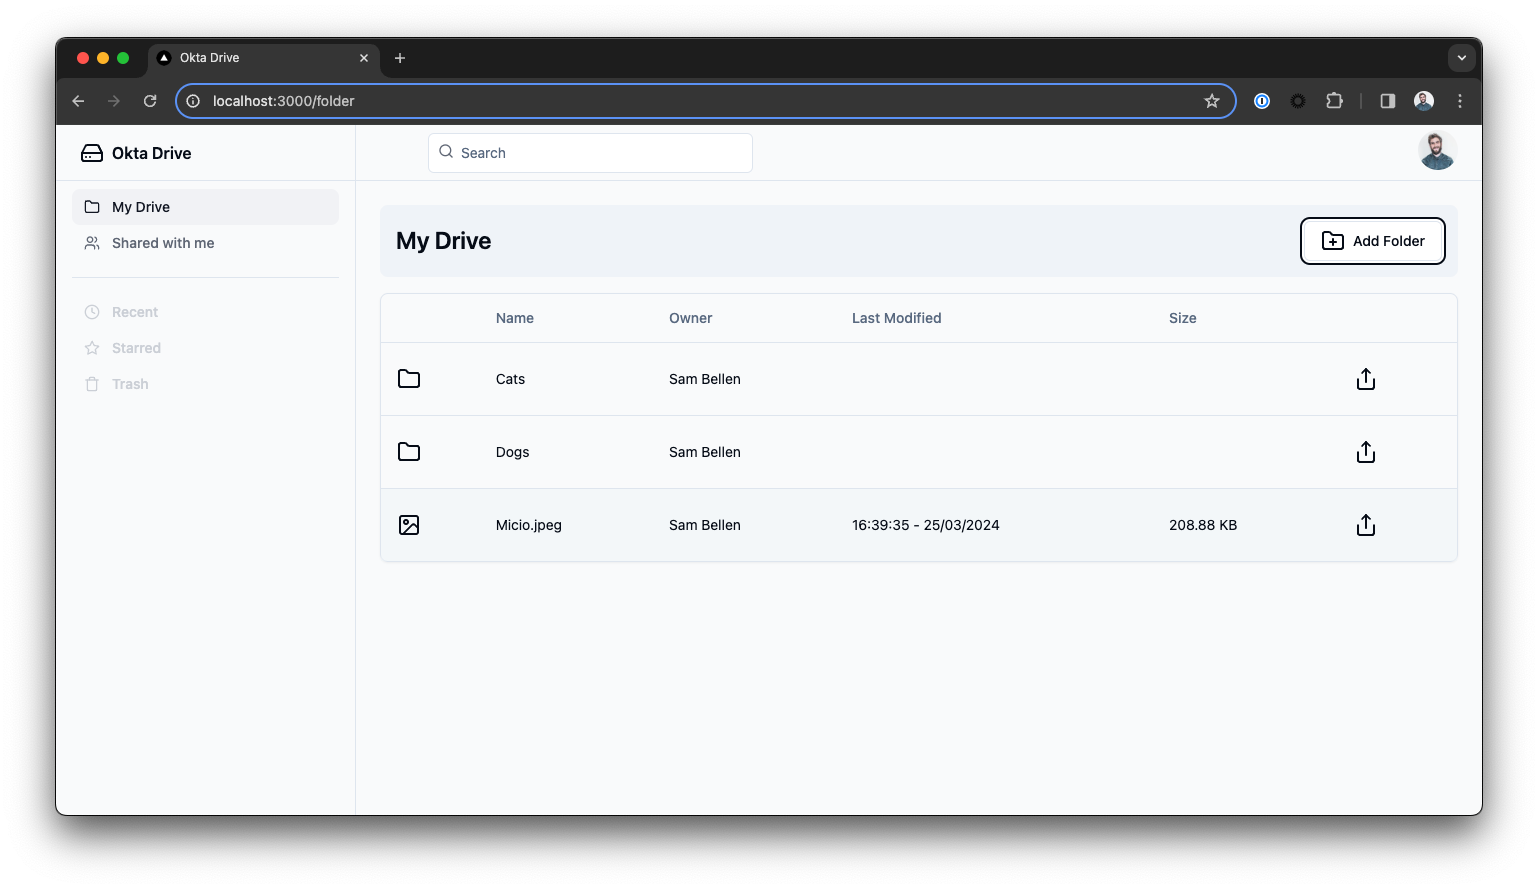1538x889 pixels.
Task: Select Starred in the sidebar
Action: [x=205, y=348]
